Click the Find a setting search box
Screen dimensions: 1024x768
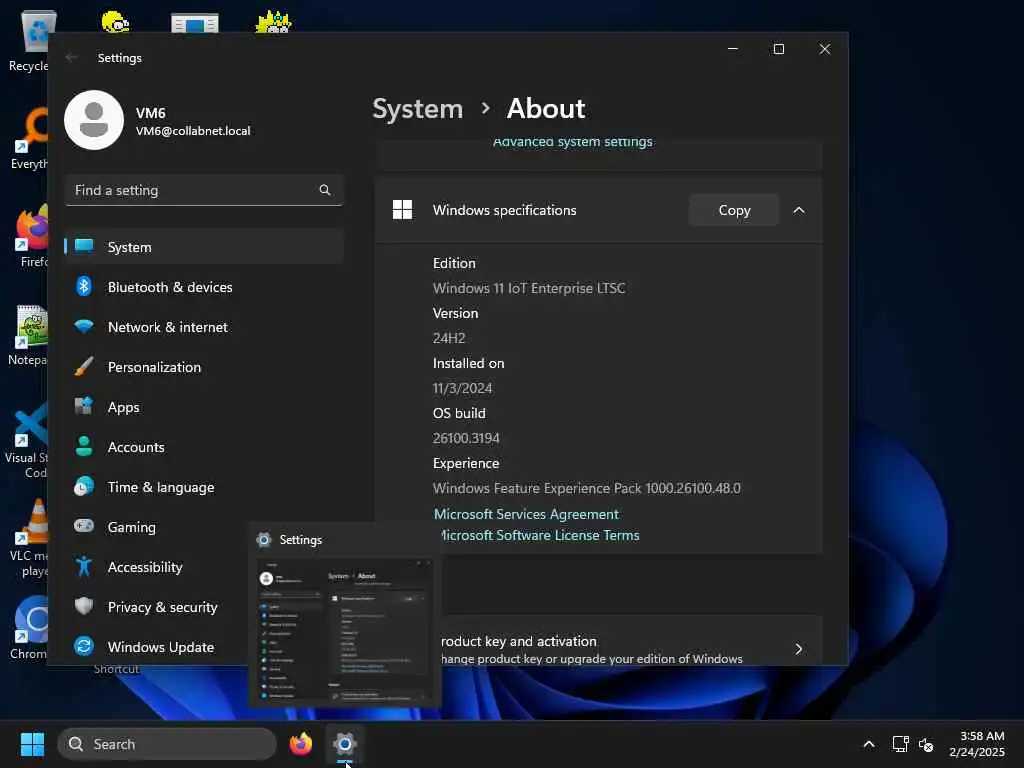204,190
